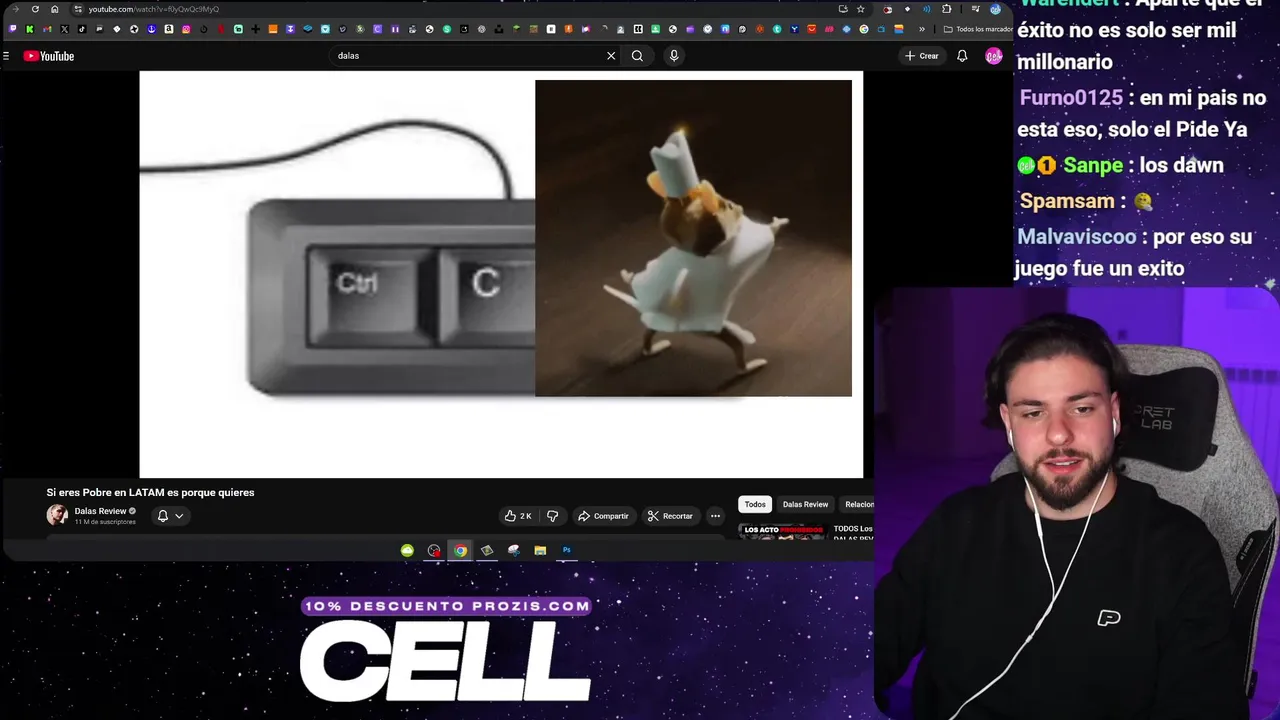Select the Dalas Review filter chip
Screen dimensions: 1280x720
(x=805, y=504)
